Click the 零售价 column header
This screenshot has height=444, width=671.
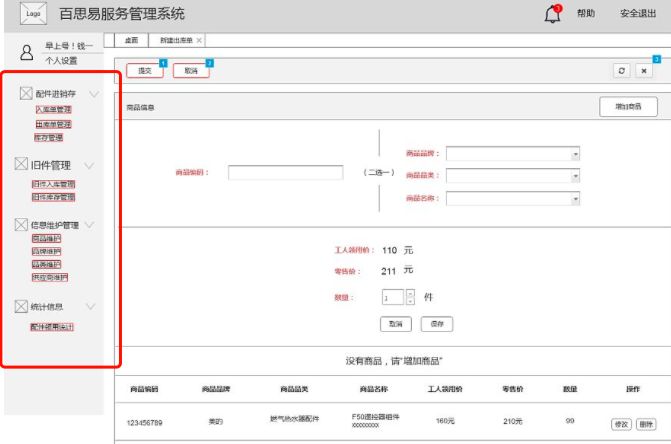coord(513,389)
